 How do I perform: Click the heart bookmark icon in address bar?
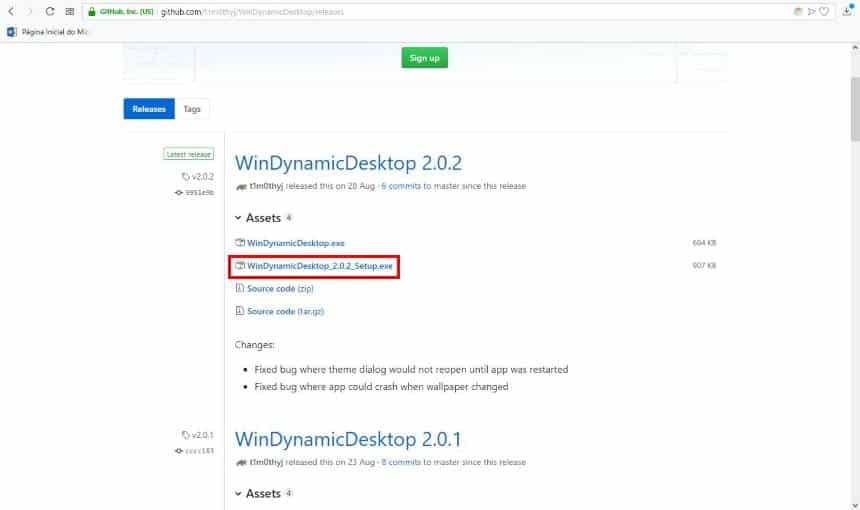[x=824, y=12]
